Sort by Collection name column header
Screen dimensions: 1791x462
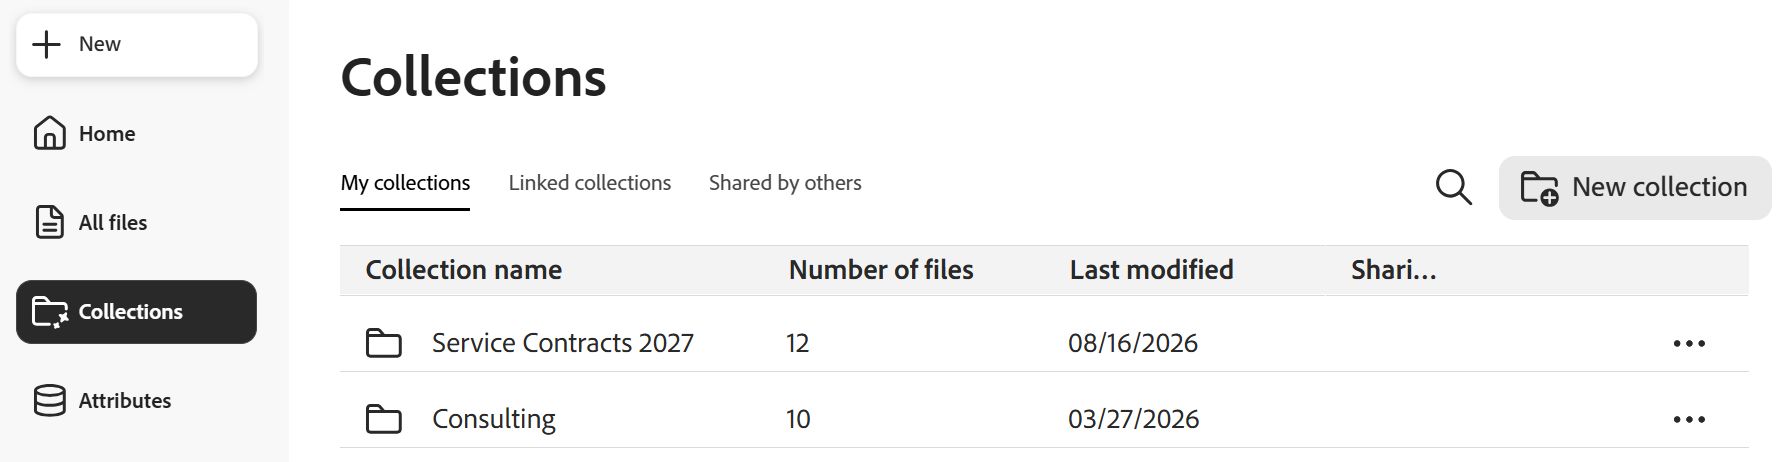464,270
